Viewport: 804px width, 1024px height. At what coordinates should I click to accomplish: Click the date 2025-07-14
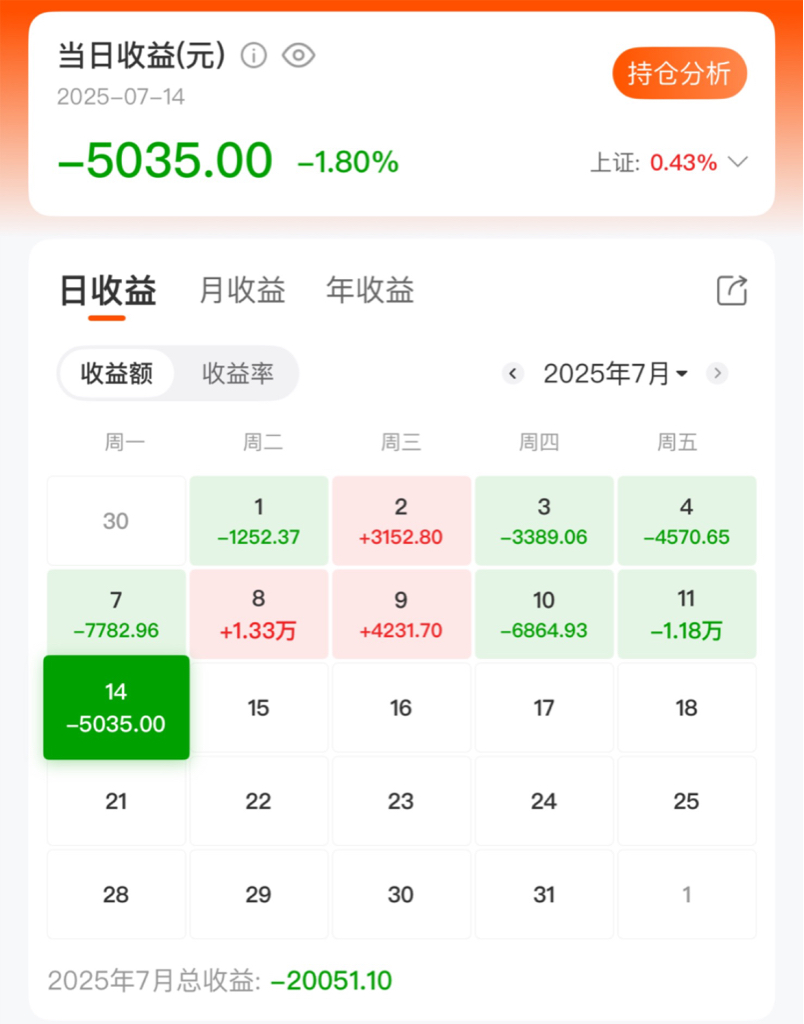[121, 97]
